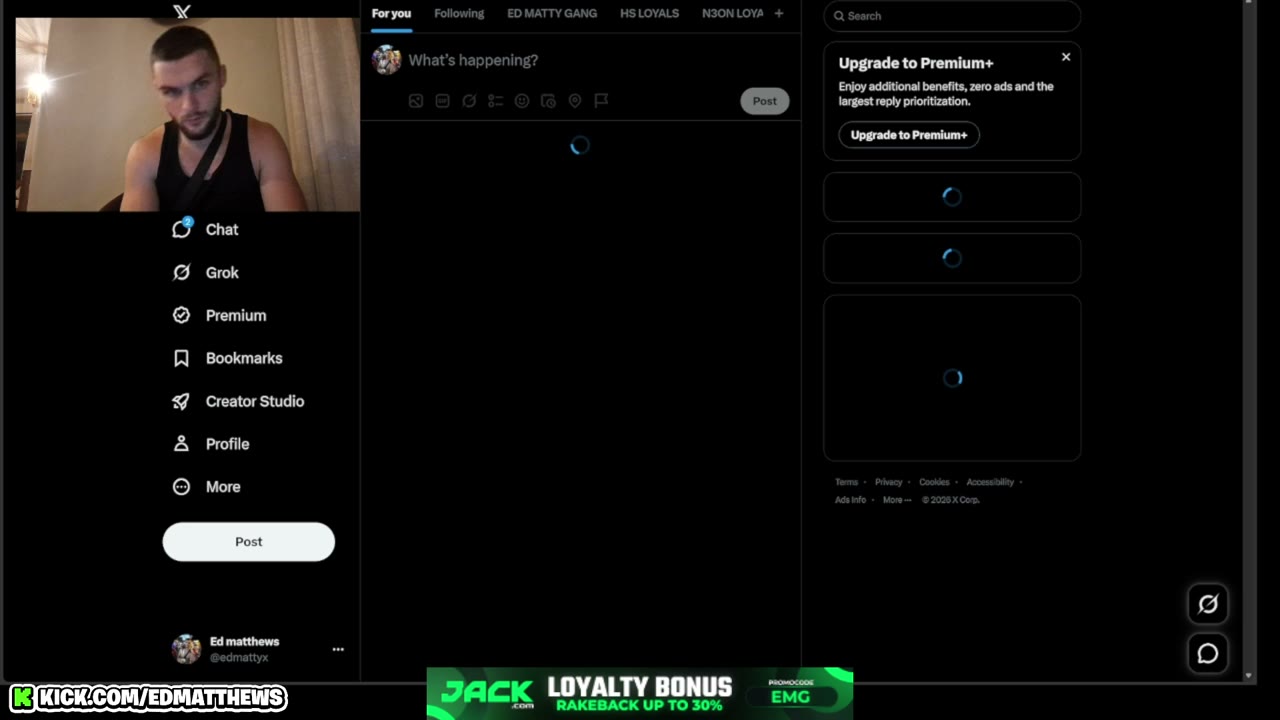Open Chat from the left sidebar
Screen dimensions: 1280x720
[x=205, y=229]
